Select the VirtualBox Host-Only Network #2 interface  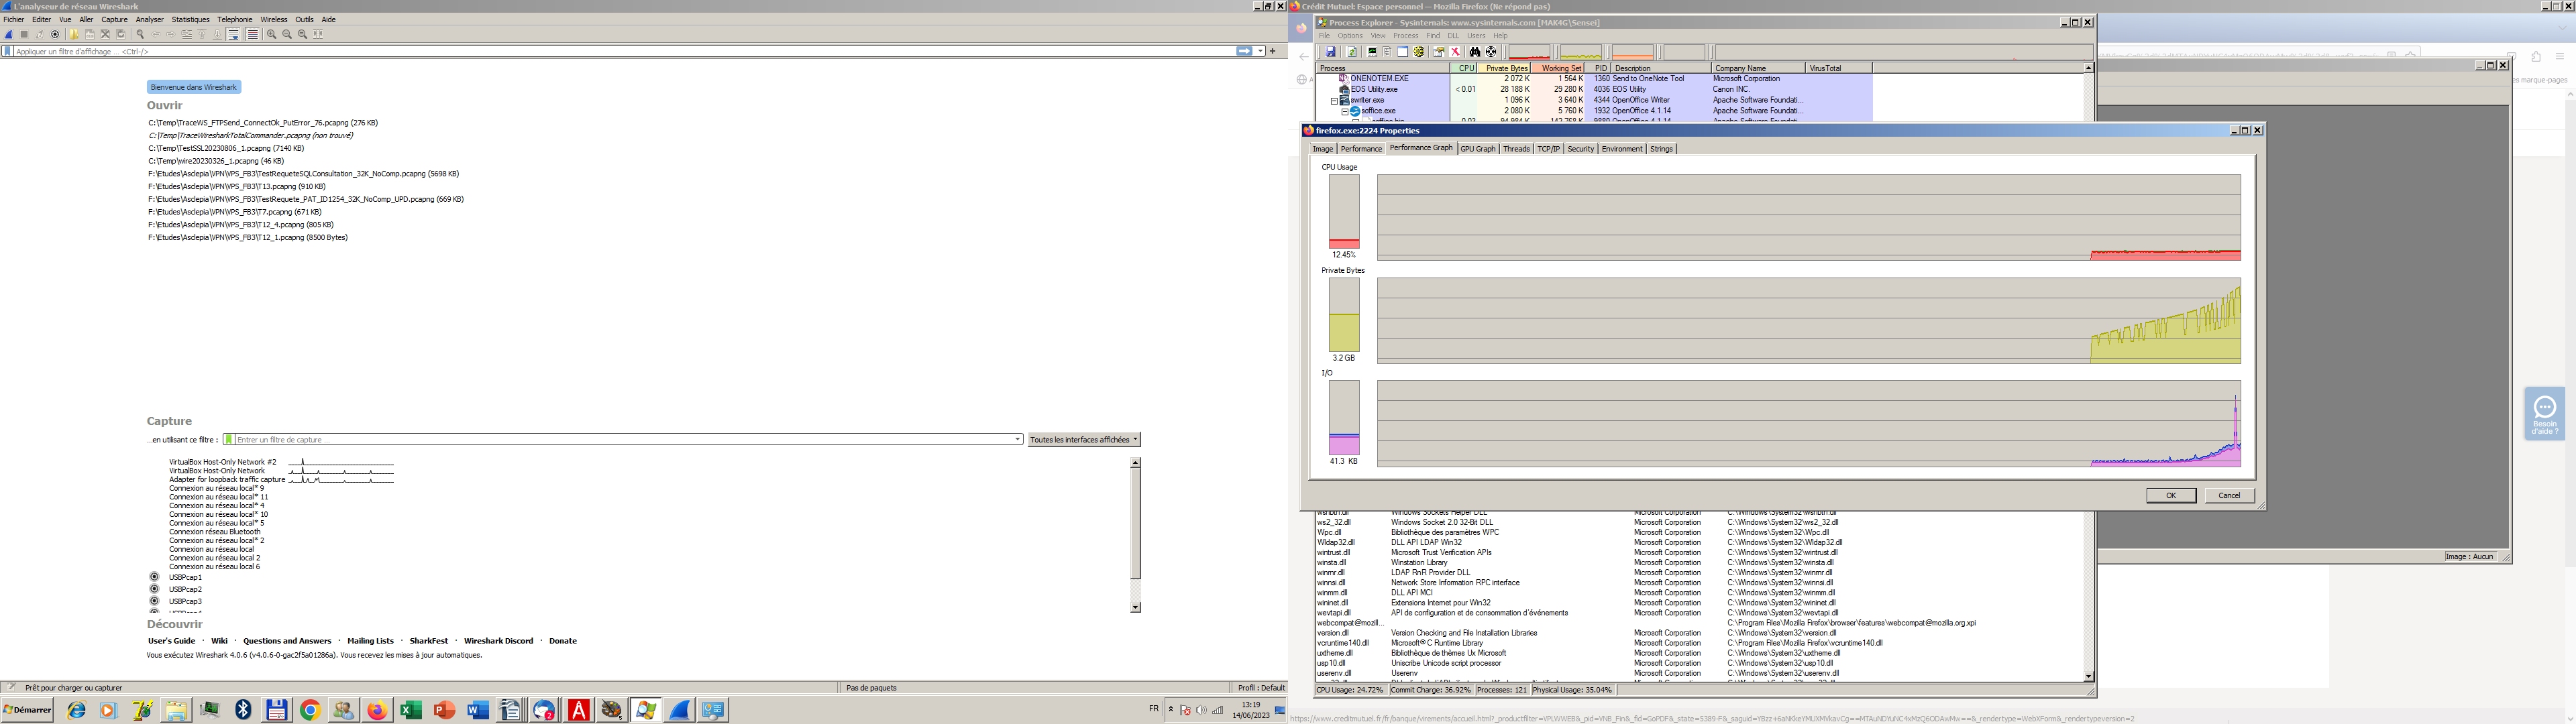pos(223,462)
